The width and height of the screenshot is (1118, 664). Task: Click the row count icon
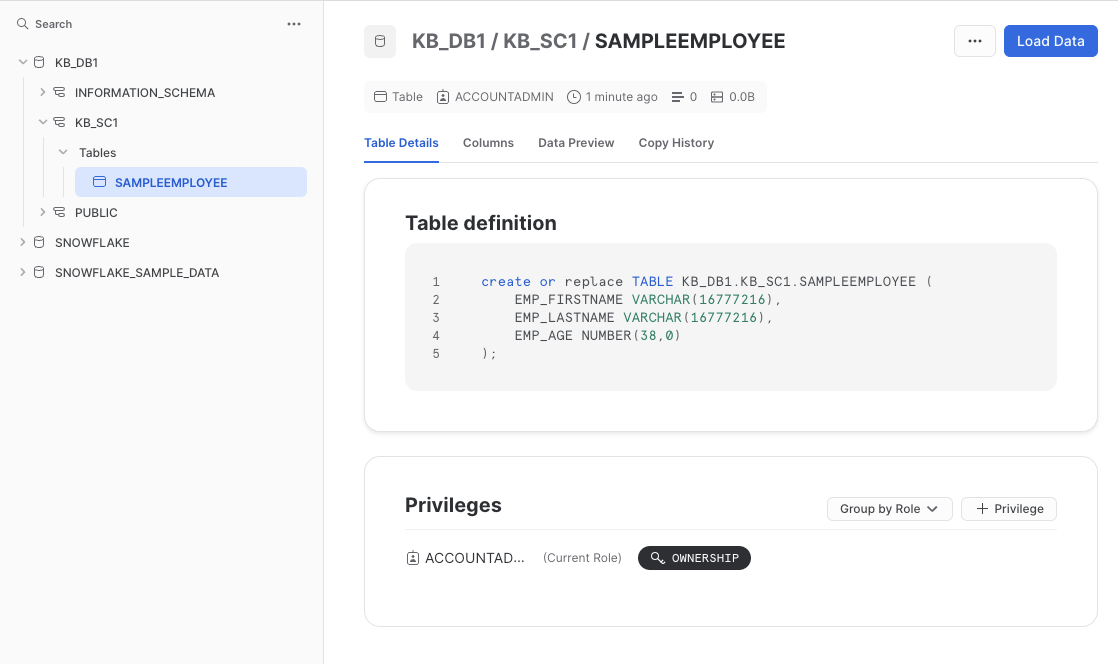tap(677, 97)
